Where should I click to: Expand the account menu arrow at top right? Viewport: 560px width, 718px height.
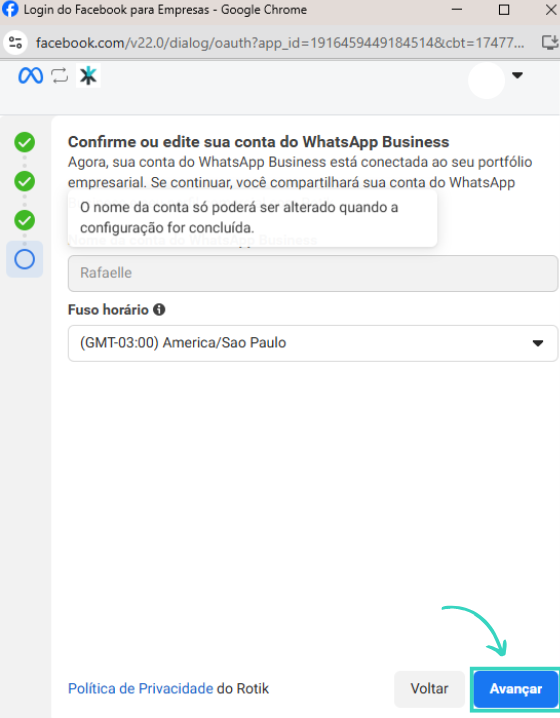[517, 75]
